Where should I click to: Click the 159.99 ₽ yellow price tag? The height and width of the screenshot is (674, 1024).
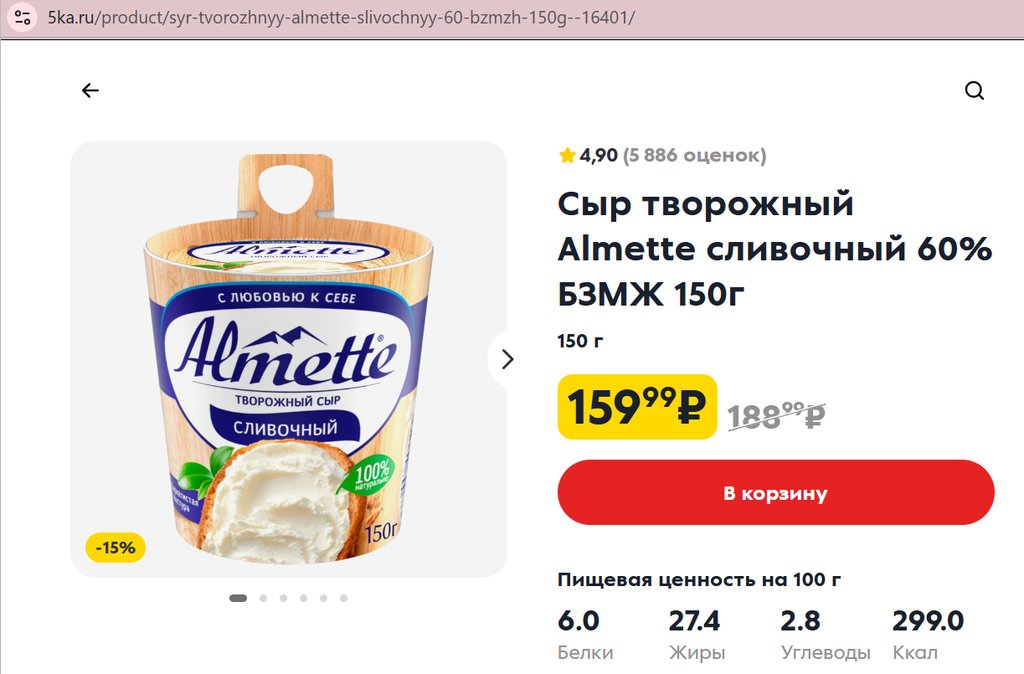[637, 406]
